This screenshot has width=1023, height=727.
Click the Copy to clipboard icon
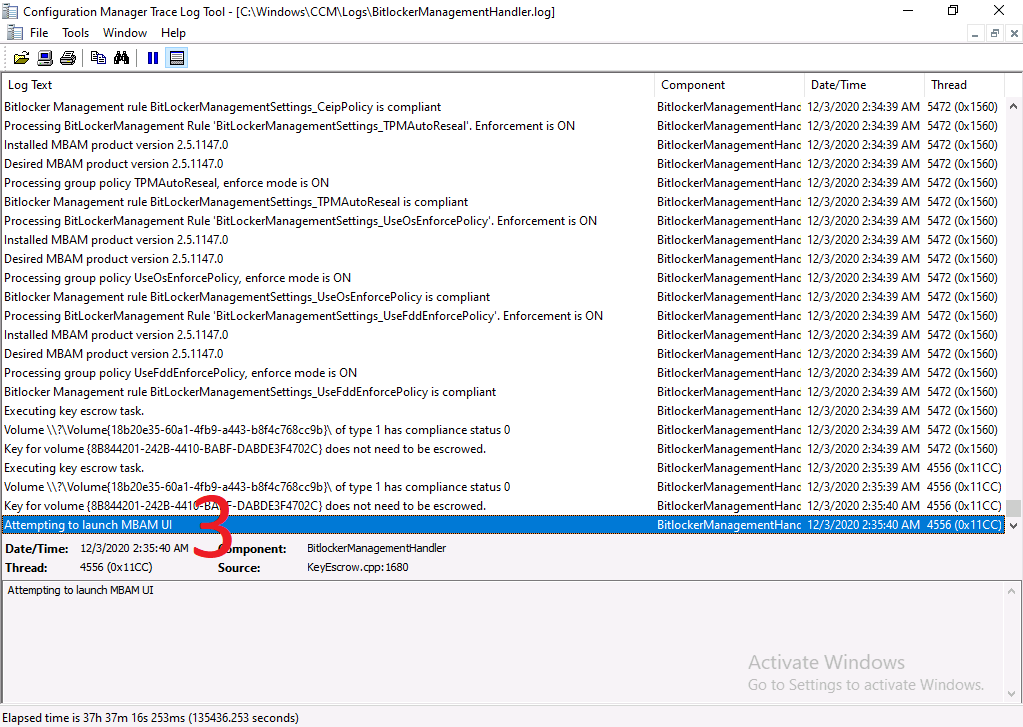pyautogui.click(x=99, y=58)
